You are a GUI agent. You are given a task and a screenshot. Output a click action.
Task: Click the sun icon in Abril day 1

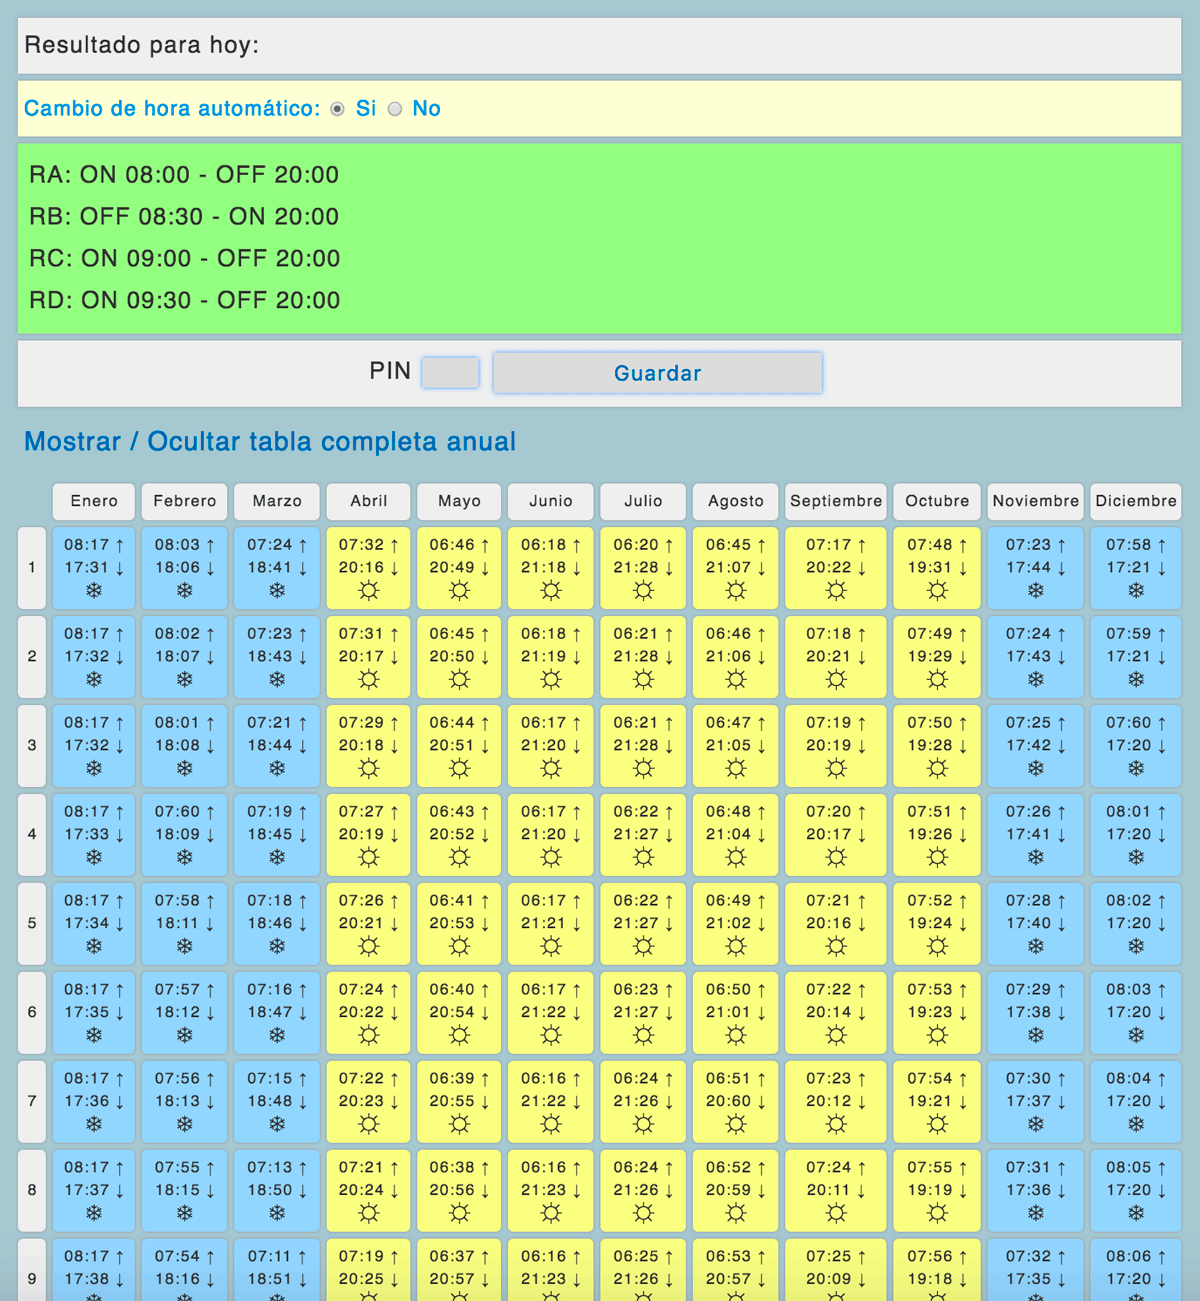[x=369, y=591]
